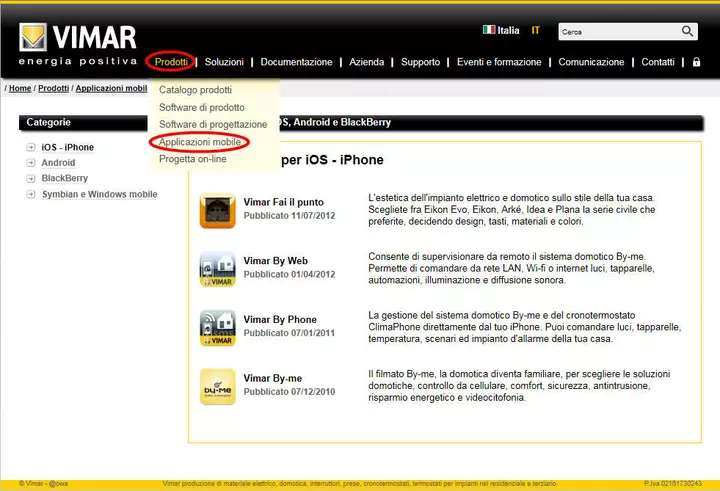Open Vimar By-me title
720x491 pixels.
coord(272,378)
